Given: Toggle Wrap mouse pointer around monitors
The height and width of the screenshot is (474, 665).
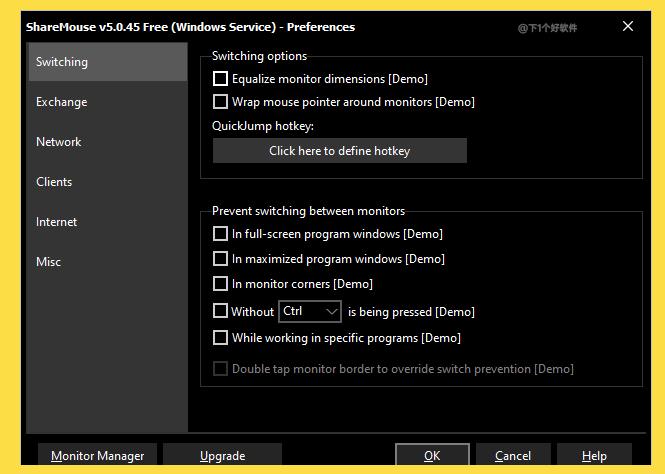Looking at the screenshot, I should point(220,102).
